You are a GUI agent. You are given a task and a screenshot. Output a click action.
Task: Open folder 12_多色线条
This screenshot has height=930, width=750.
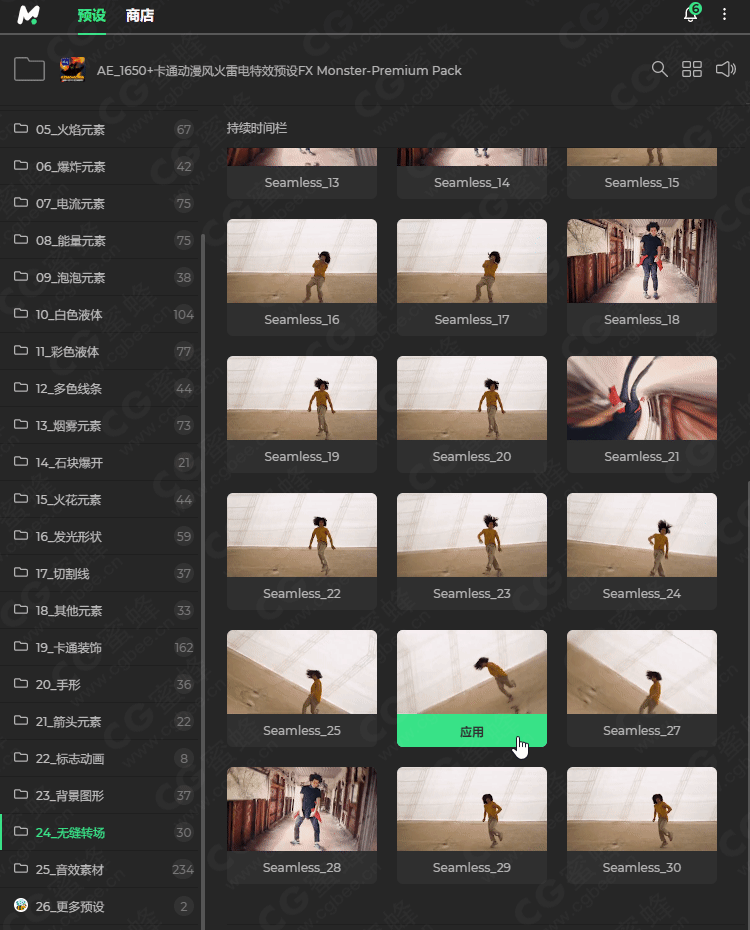[x=100, y=388]
